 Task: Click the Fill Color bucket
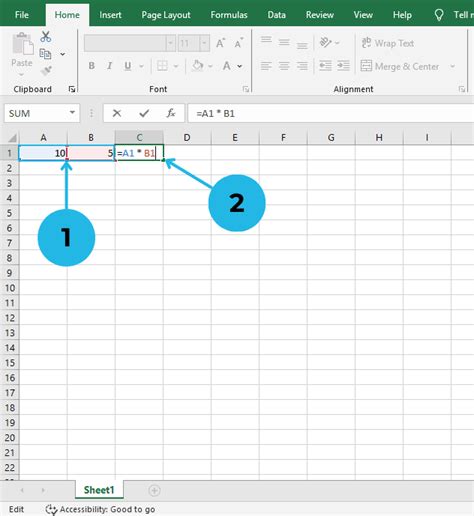tap(197, 66)
